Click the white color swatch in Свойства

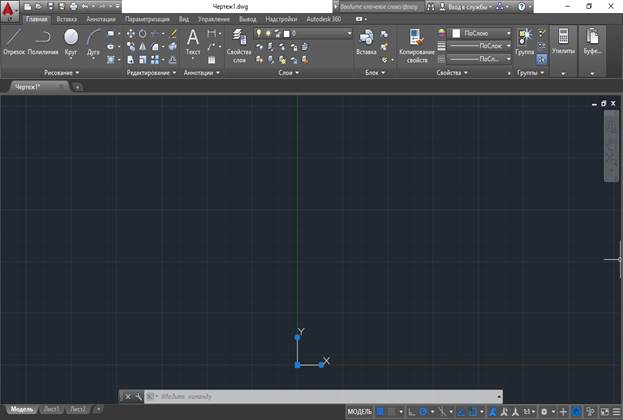tap(456, 33)
